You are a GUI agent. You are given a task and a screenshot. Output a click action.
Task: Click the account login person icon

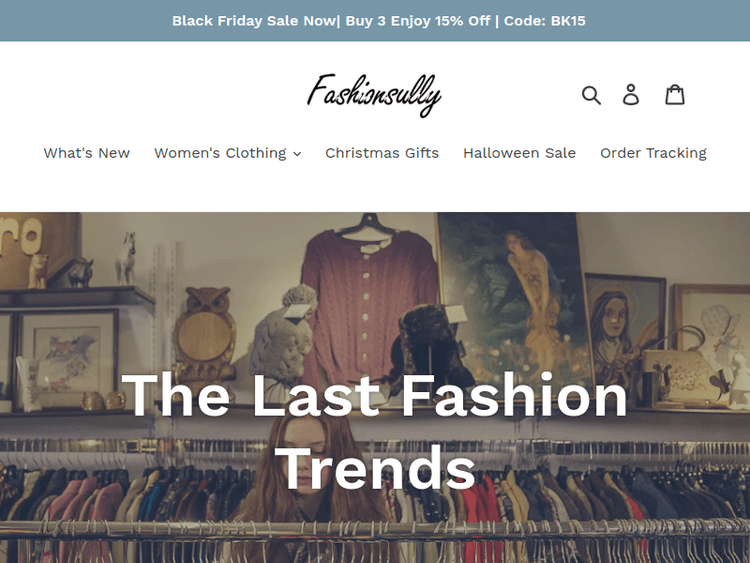[x=630, y=95]
